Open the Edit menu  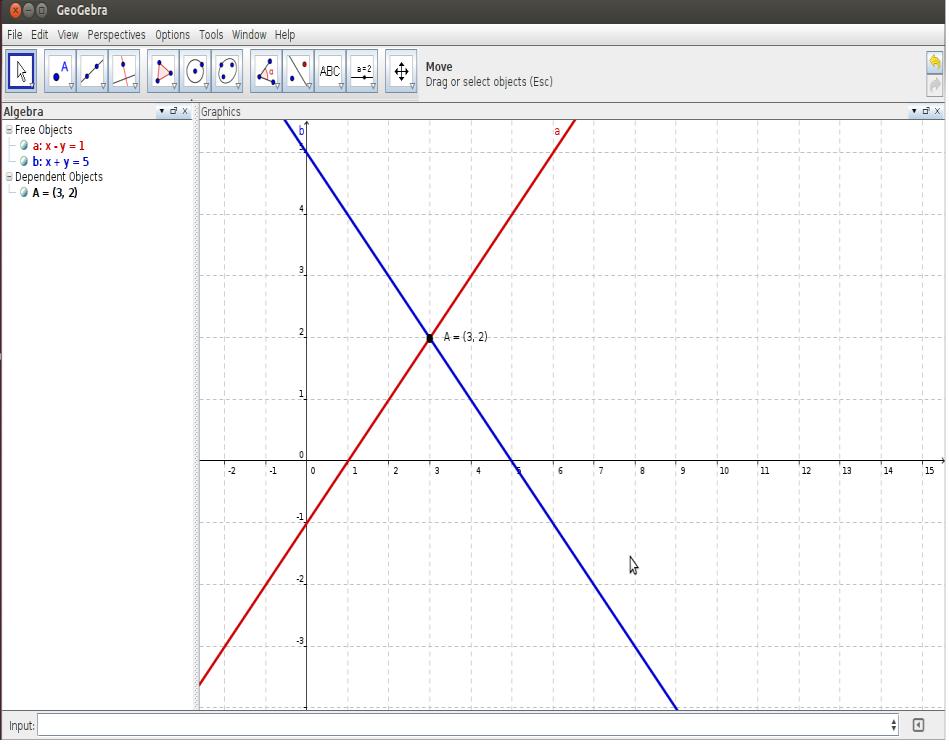point(40,35)
